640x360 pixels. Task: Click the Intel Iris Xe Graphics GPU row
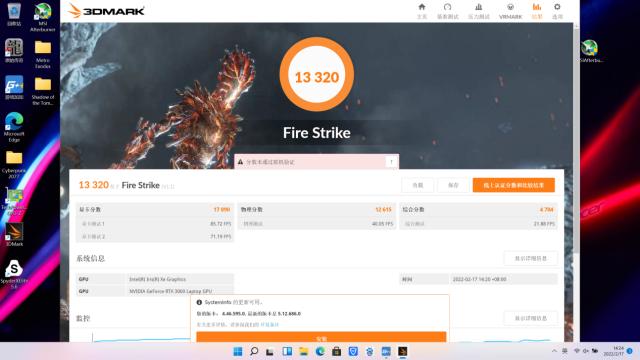click(155, 279)
